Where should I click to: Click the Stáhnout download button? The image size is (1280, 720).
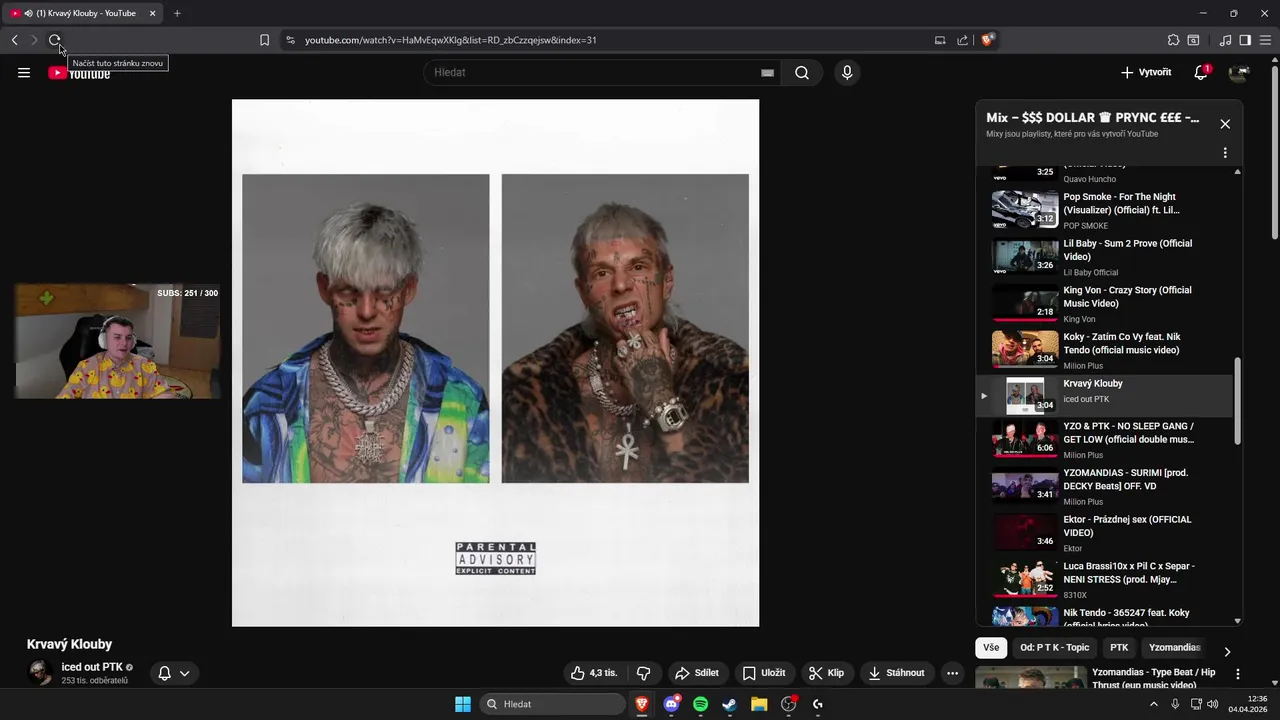[x=897, y=673]
